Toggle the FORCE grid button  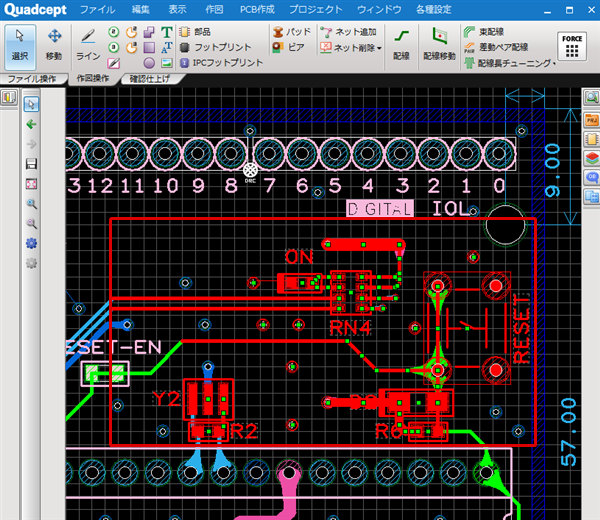pos(572,46)
